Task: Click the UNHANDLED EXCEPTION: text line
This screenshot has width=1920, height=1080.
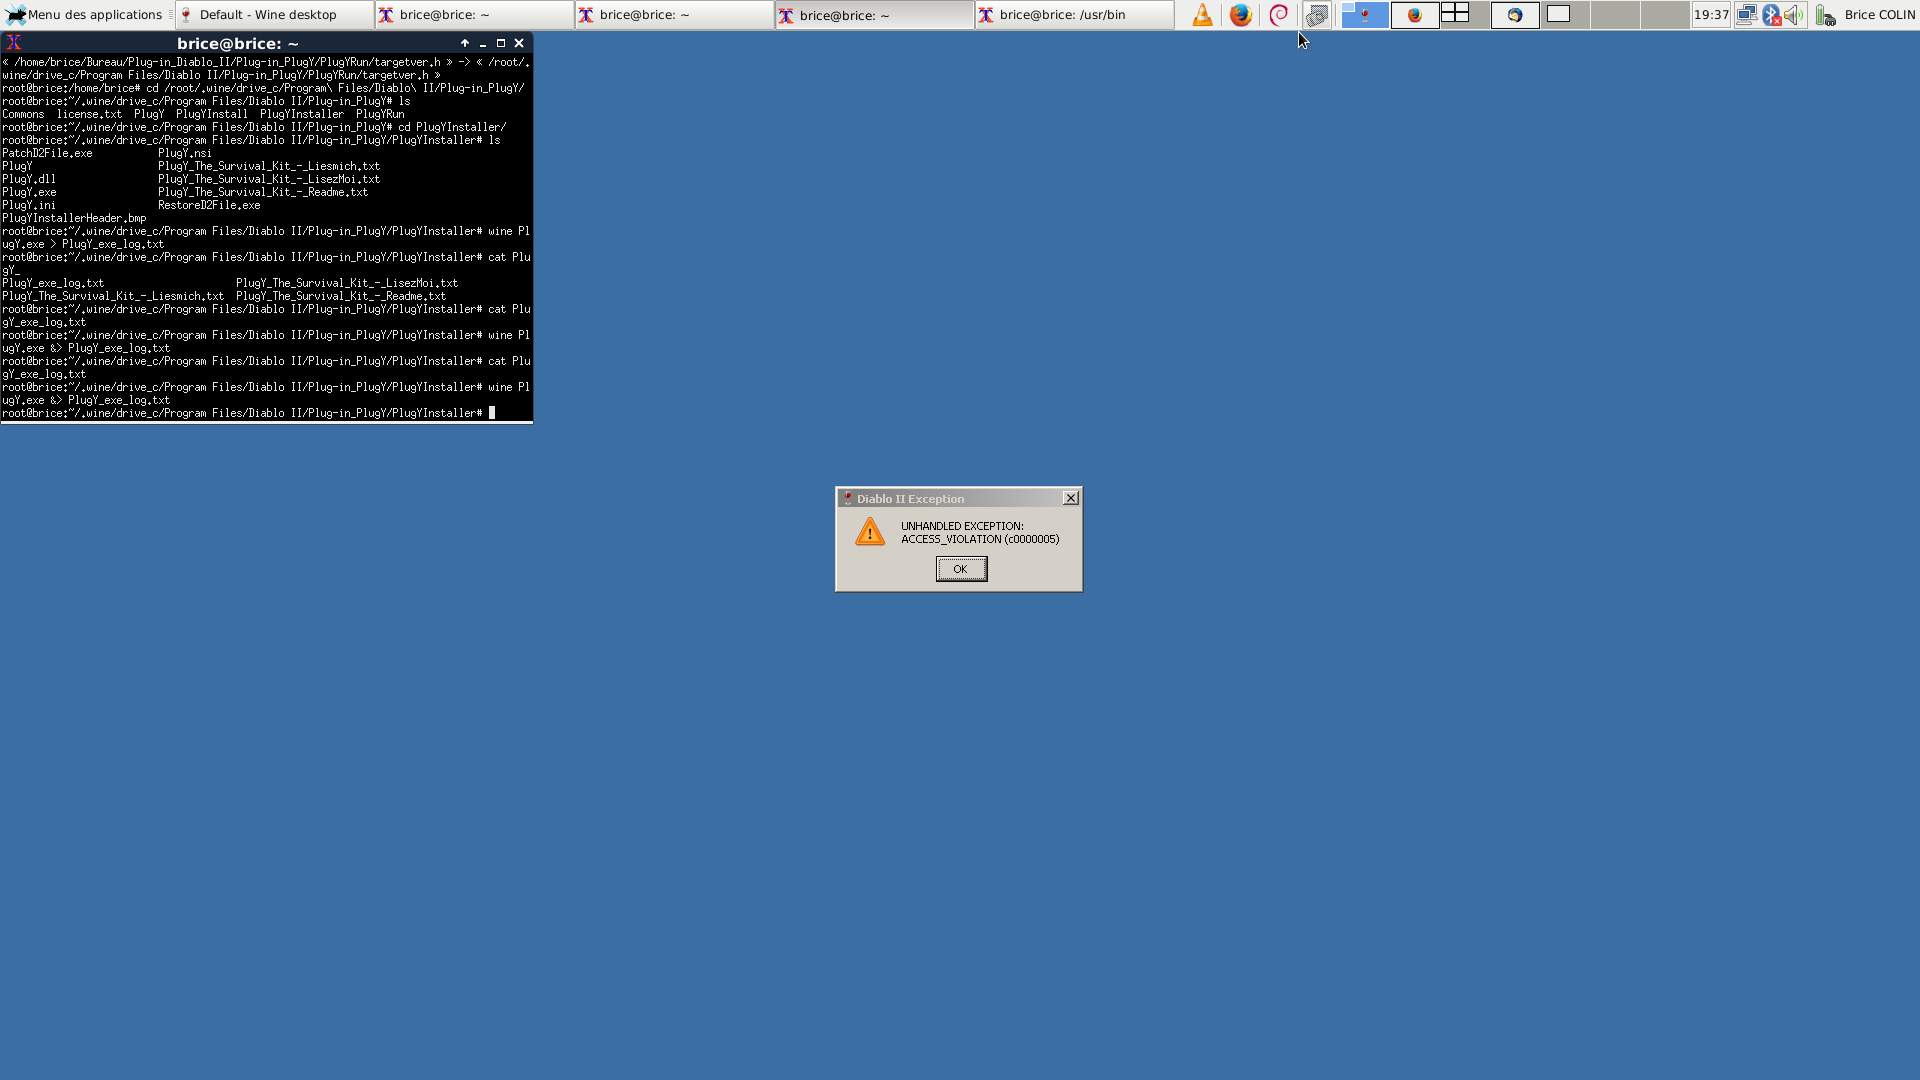Action: pyautogui.click(x=962, y=526)
